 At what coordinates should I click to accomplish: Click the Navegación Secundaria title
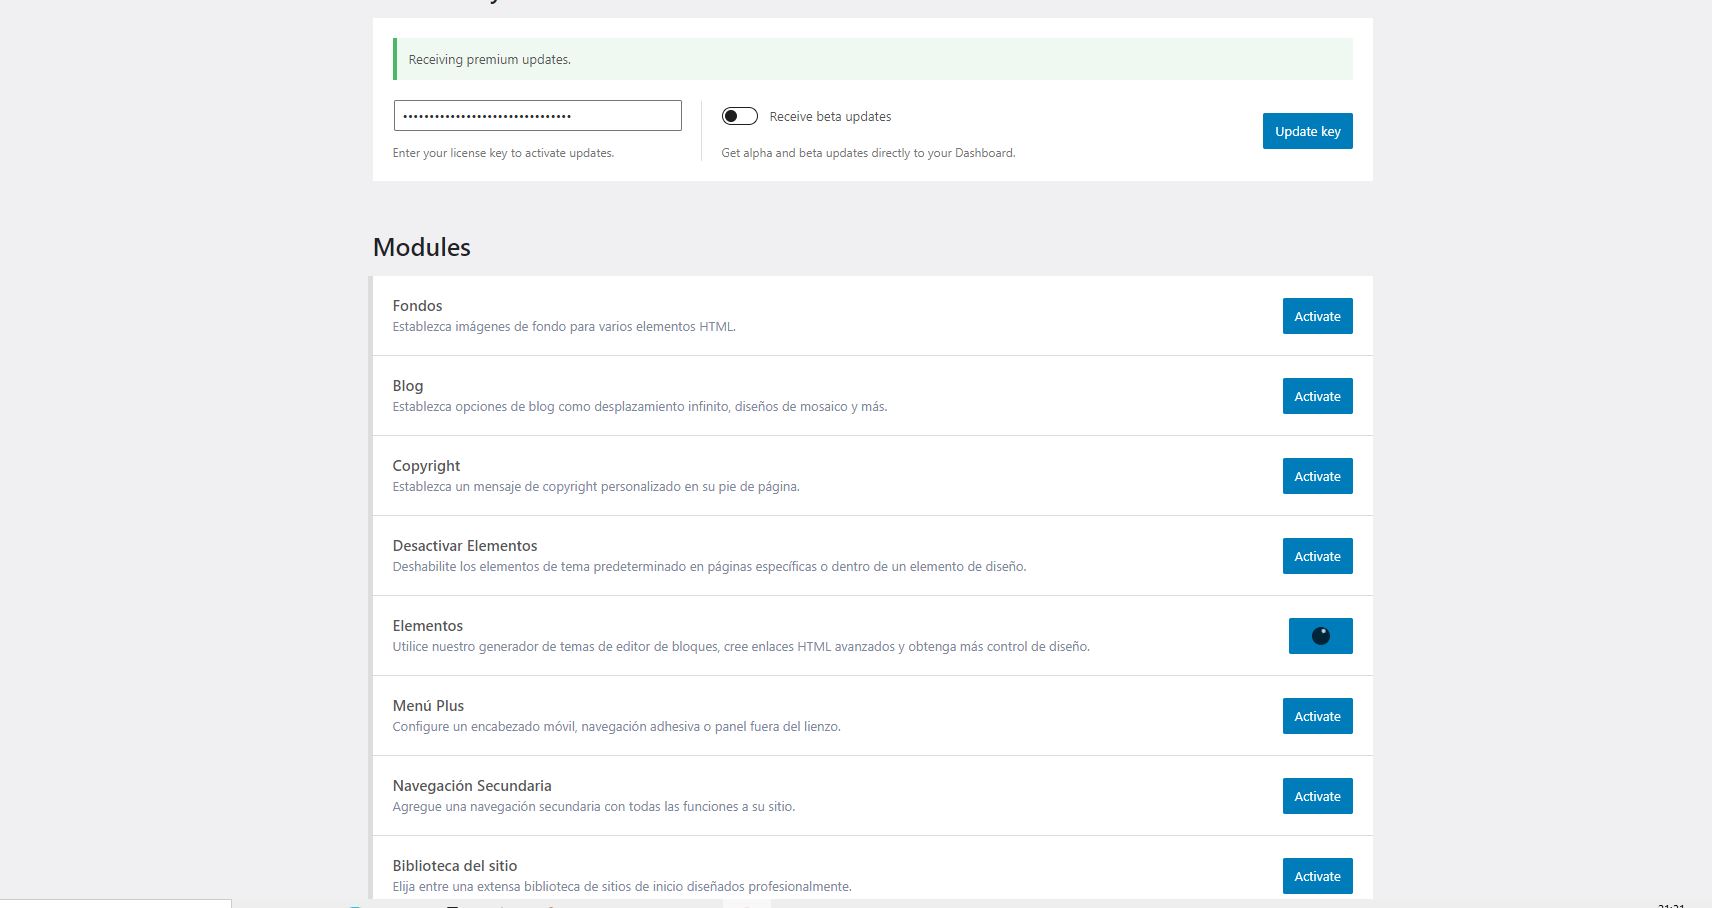tap(472, 786)
